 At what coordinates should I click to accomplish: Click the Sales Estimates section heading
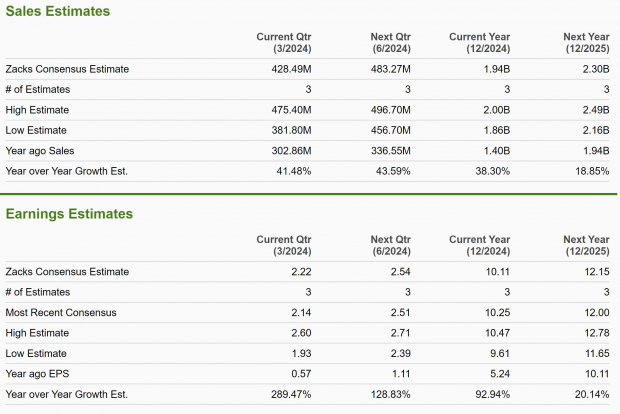click(58, 11)
